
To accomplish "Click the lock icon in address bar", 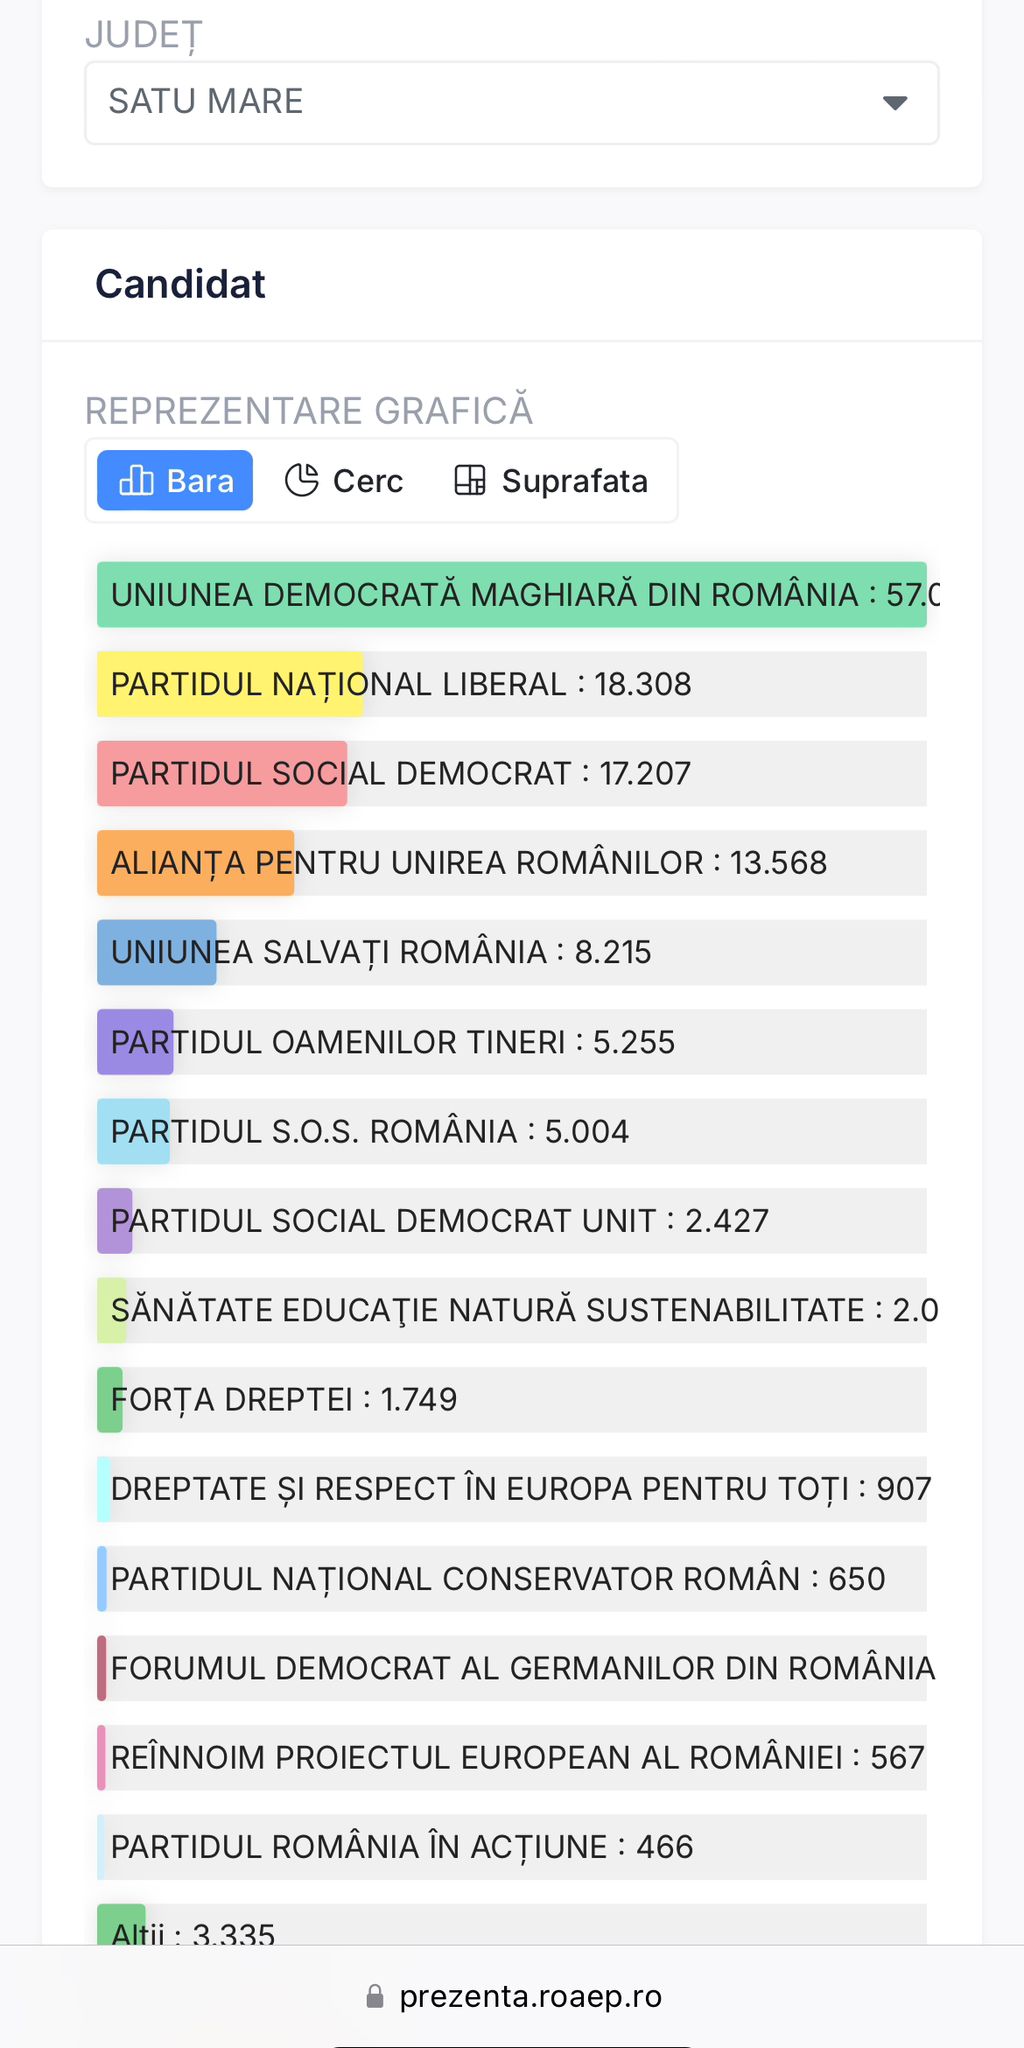I will [375, 1997].
